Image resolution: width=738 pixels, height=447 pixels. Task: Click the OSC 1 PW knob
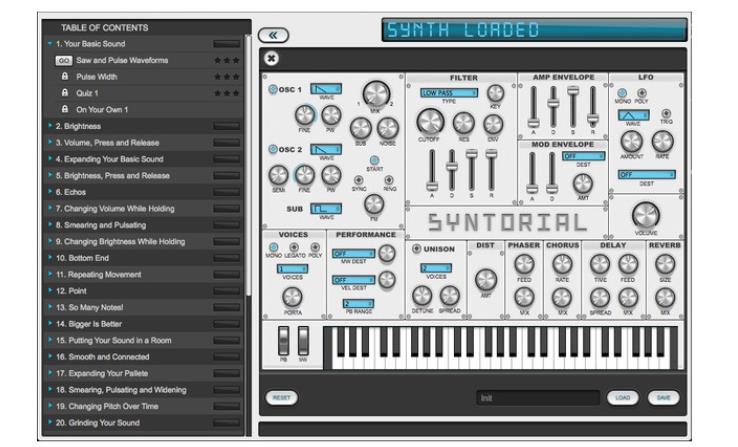pos(331,115)
